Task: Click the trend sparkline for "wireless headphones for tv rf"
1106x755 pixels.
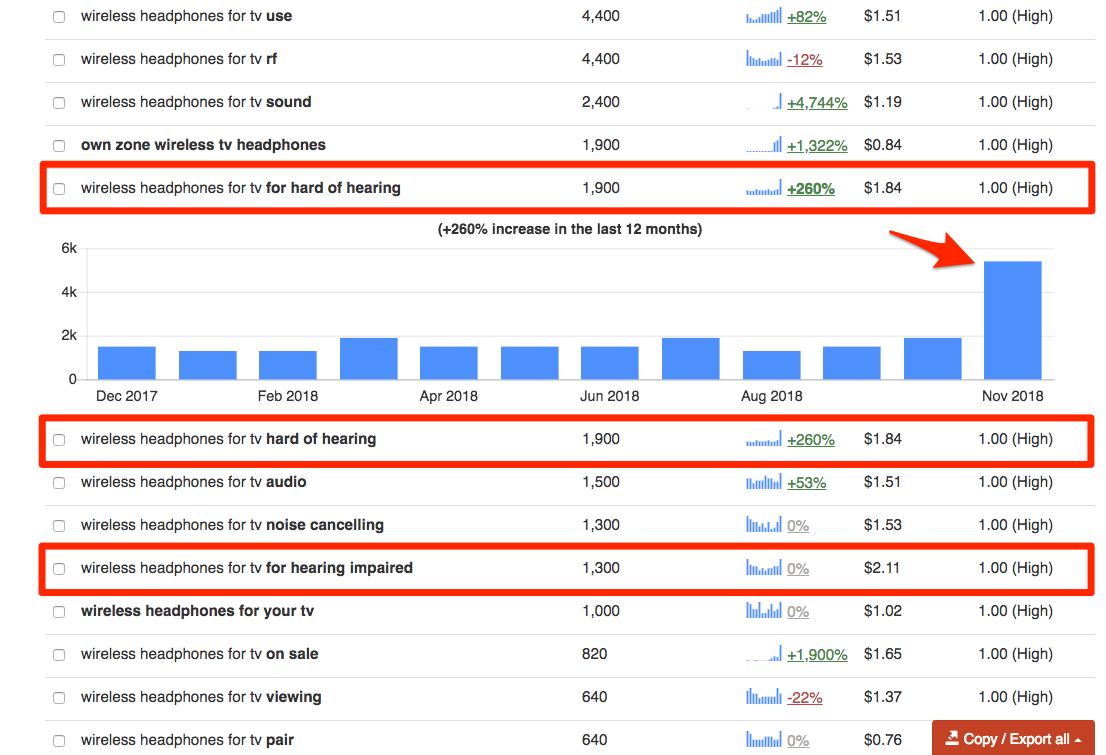Action: point(762,59)
